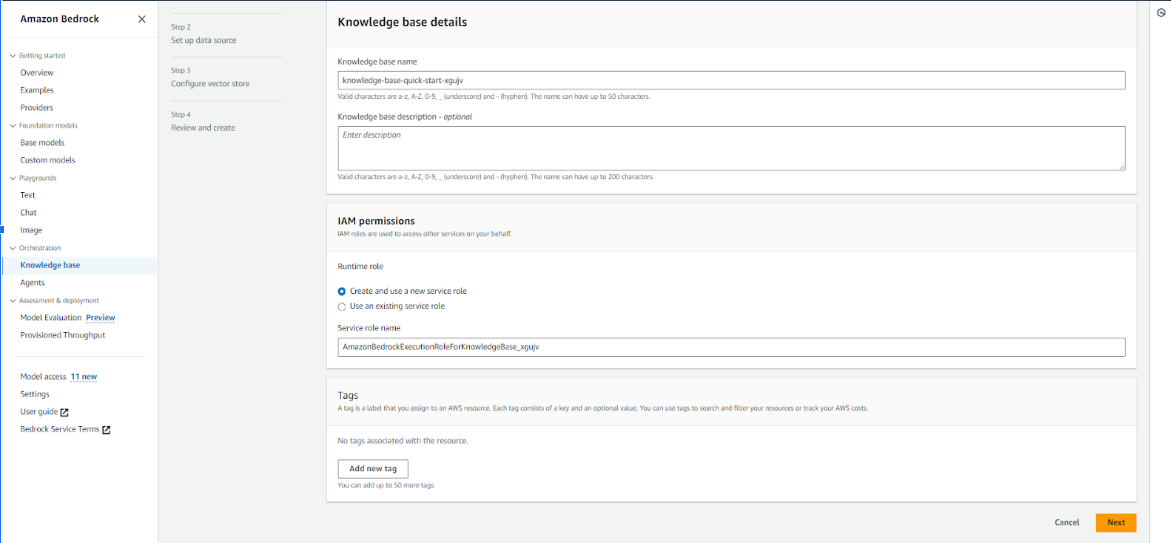1171x543 pixels.
Task: Open Agents in the sidebar
Action: (x=32, y=283)
